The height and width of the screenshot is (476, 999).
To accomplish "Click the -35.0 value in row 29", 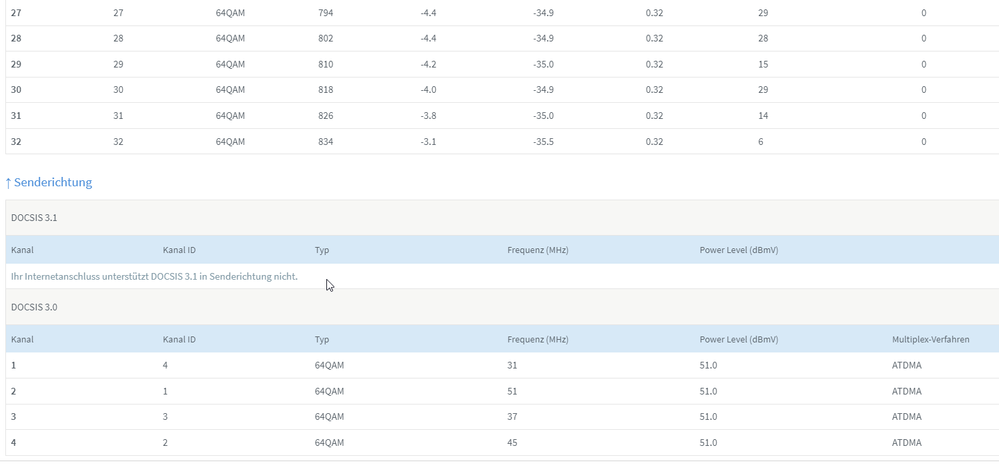I will [543, 64].
